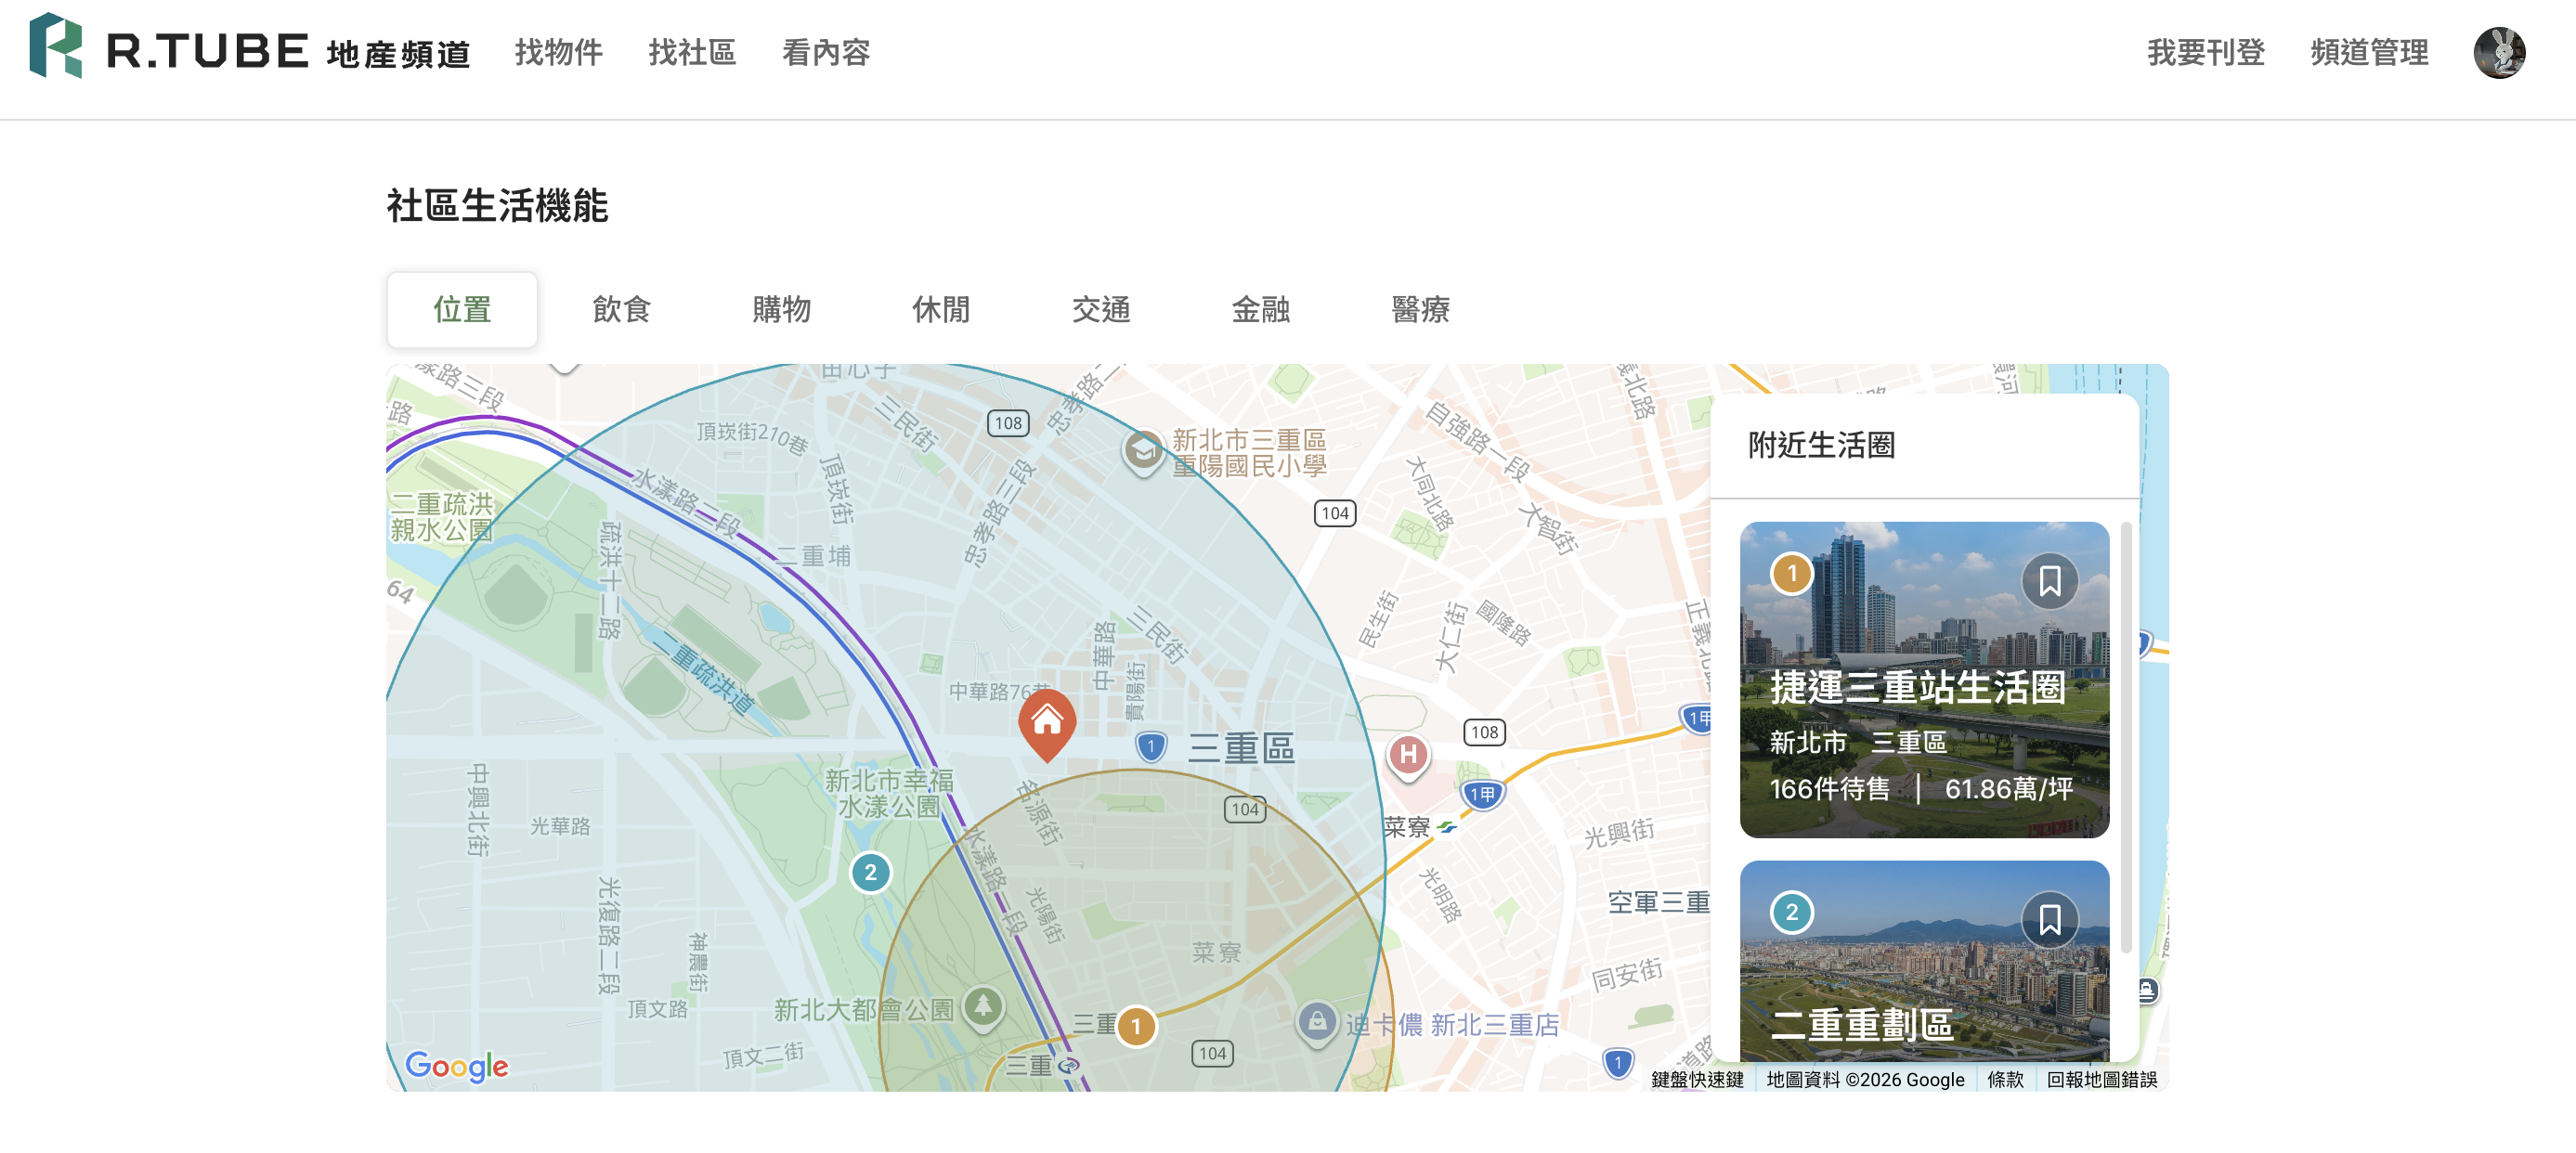
Task: Switch to the 購物 tab
Action: [781, 309]
